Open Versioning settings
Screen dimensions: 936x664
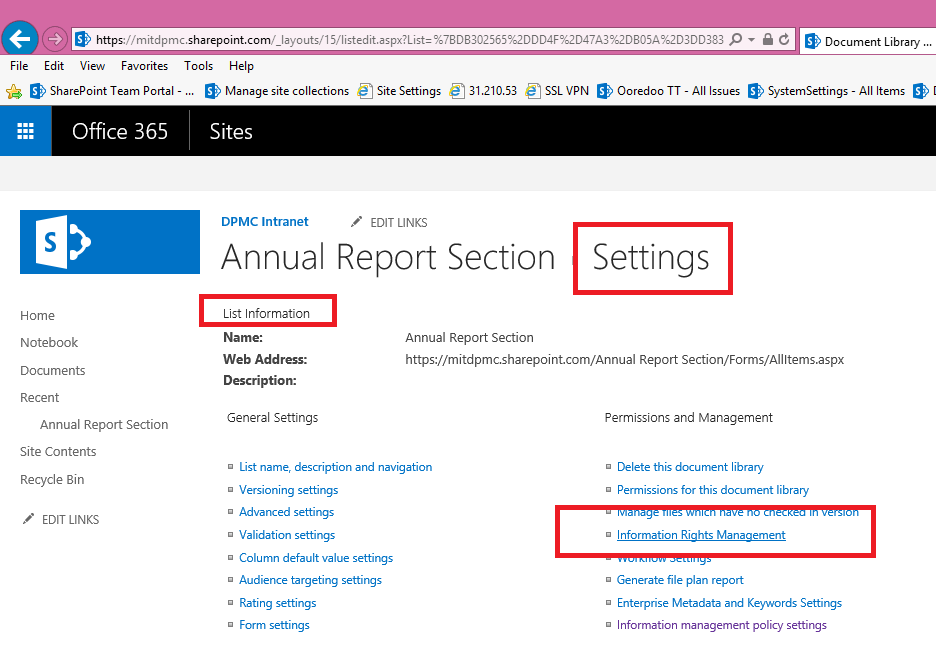288,489
